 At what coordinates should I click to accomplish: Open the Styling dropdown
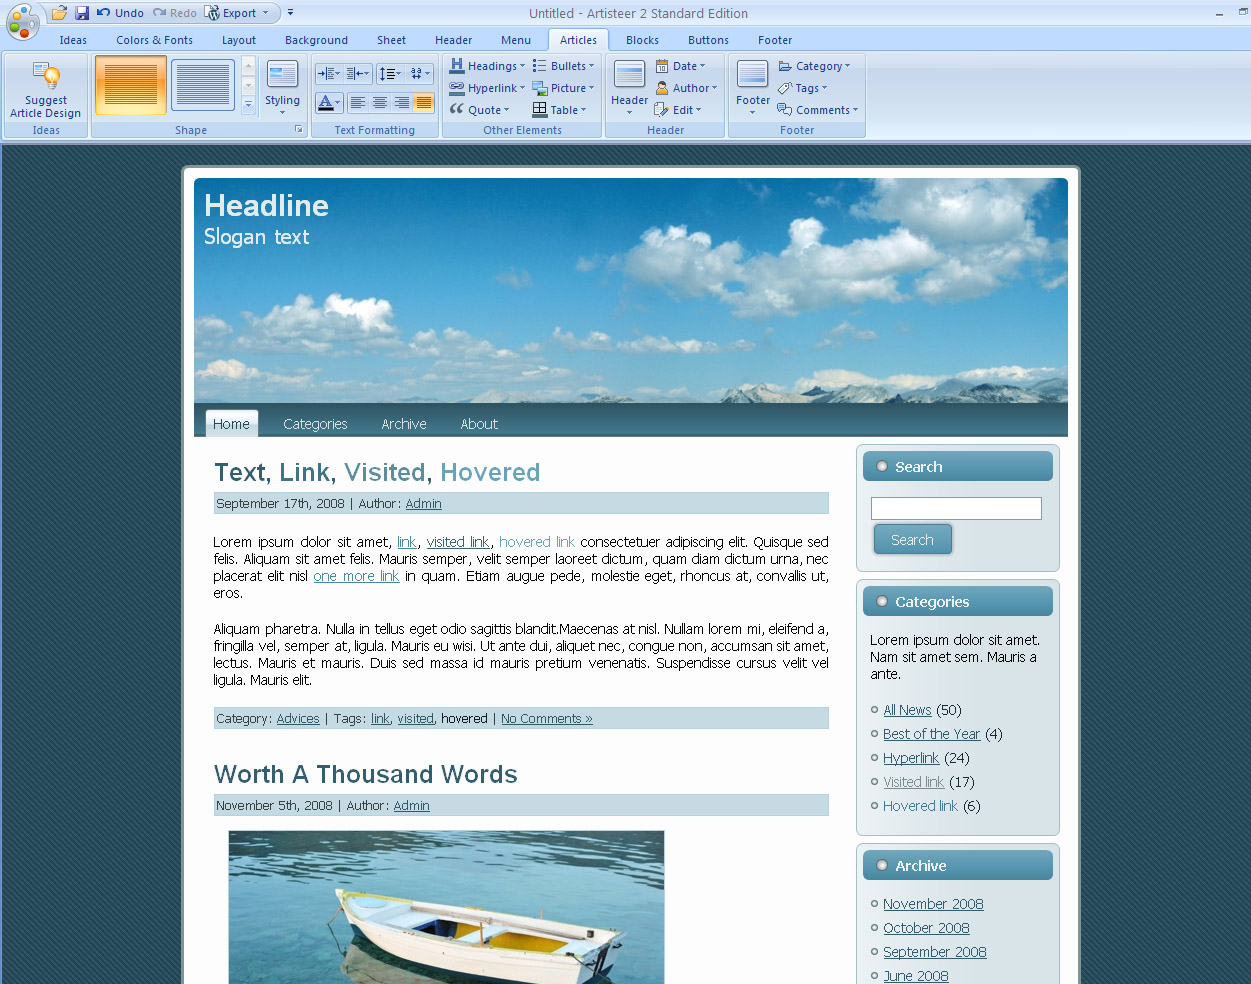tap(282, 87)
